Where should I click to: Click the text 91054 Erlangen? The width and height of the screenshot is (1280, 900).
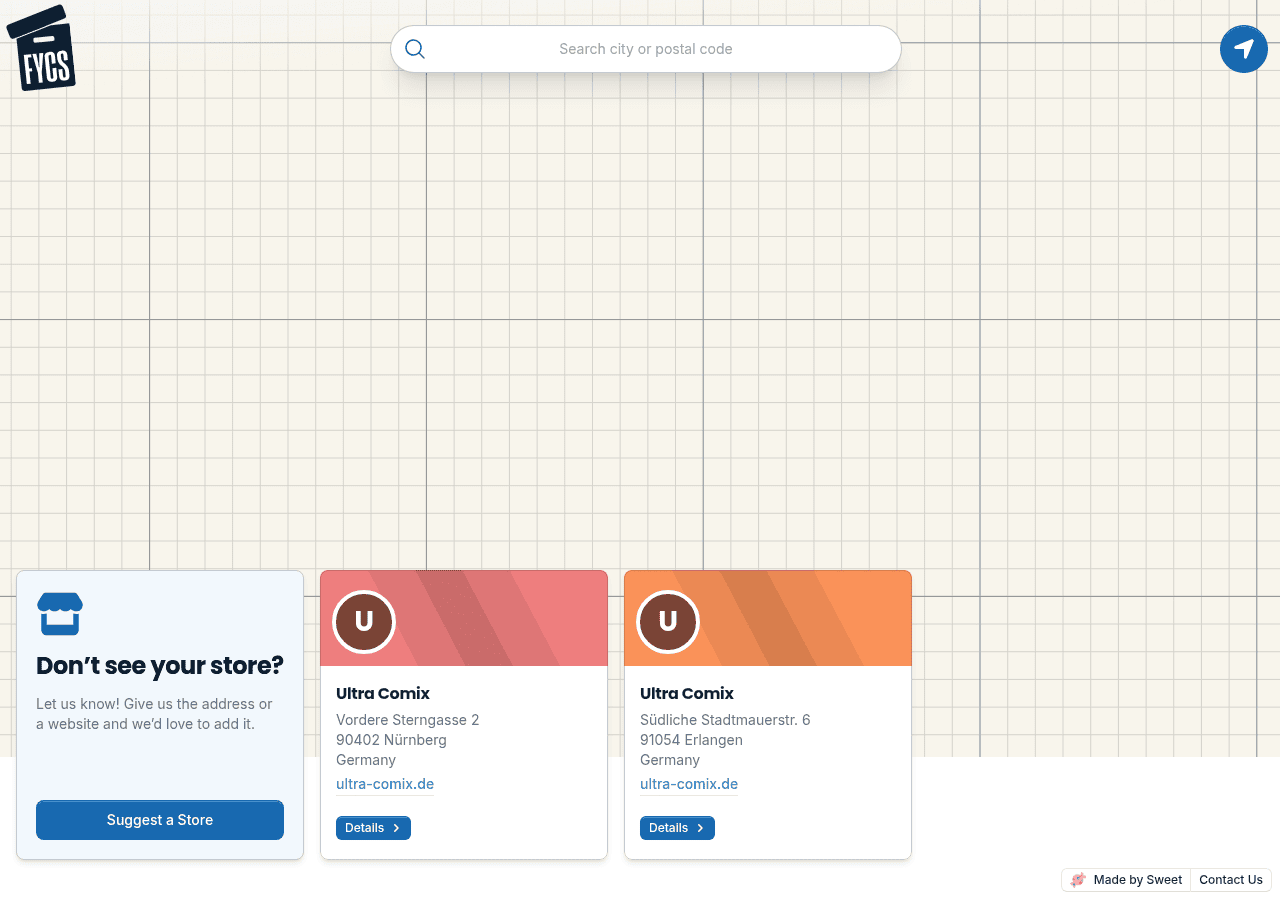coord(691,740)
